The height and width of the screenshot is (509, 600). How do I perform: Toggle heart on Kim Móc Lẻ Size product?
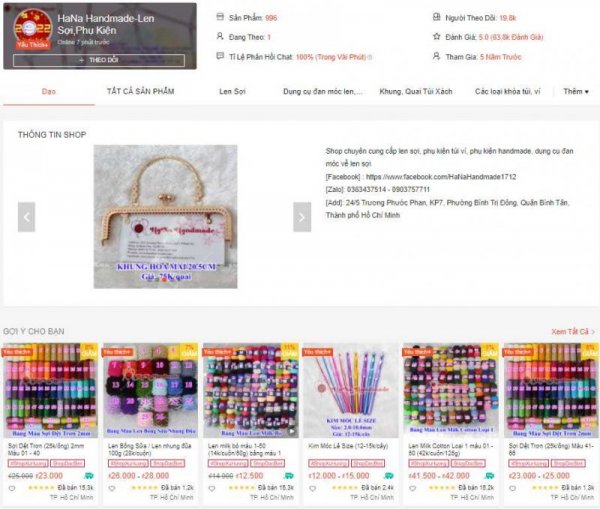click(x=312, y=488)
